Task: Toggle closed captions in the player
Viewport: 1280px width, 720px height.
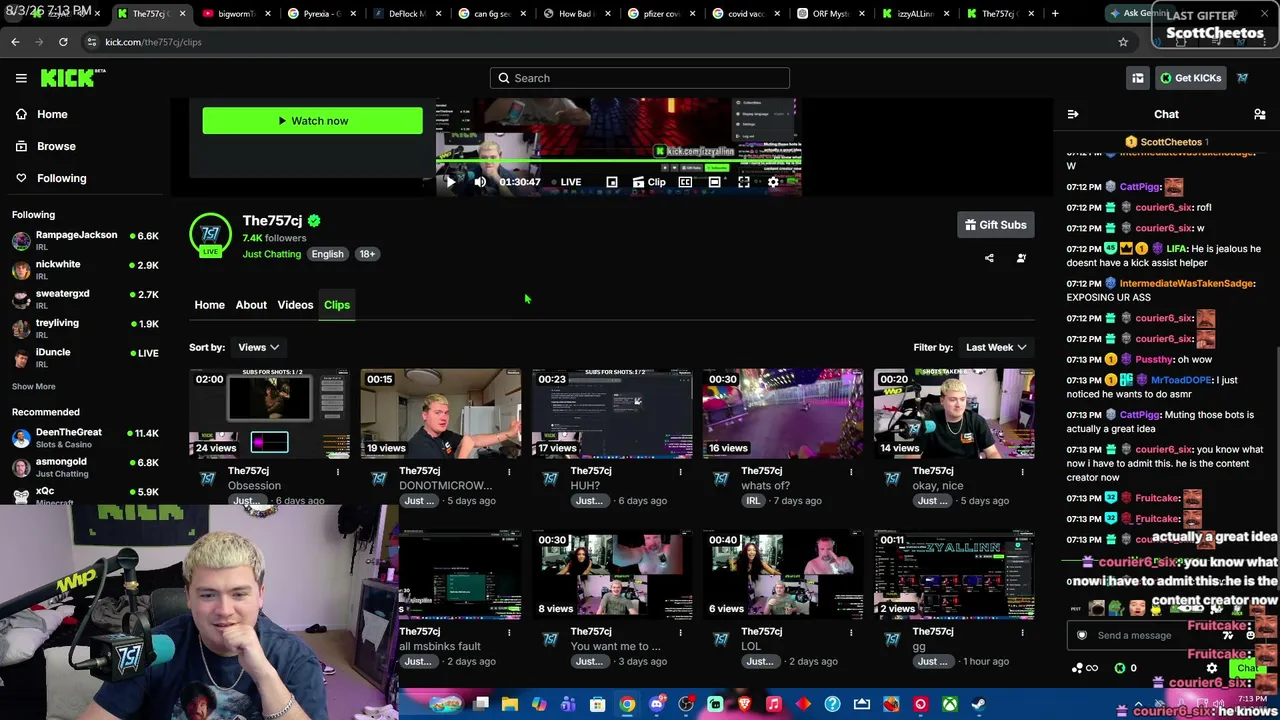Action: coord(685,182)
